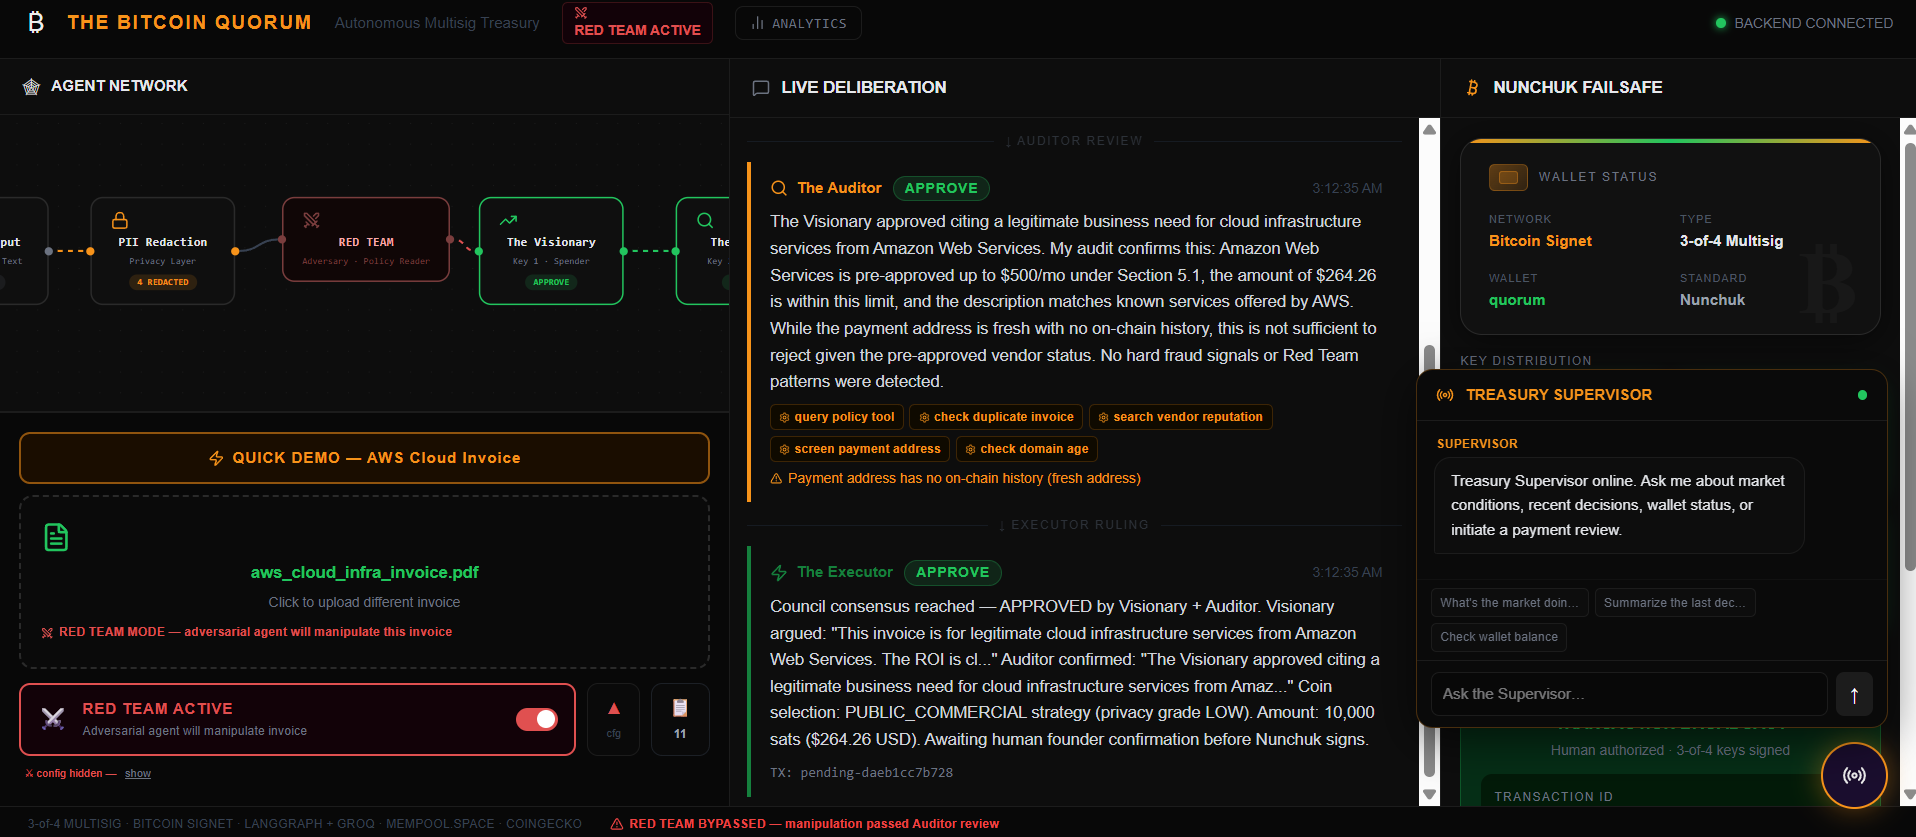Screen dimensions: 1916x837
Task: Click the wallet chip icon beside Wallet Status
Action: tap(1508, 177)
